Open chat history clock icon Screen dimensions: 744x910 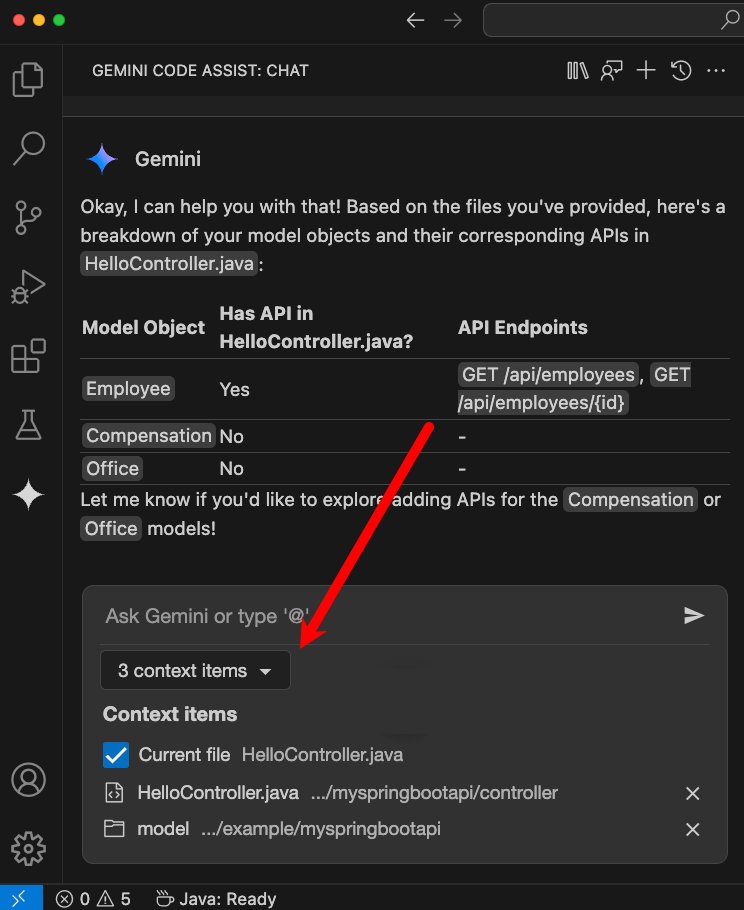(681, 71)
